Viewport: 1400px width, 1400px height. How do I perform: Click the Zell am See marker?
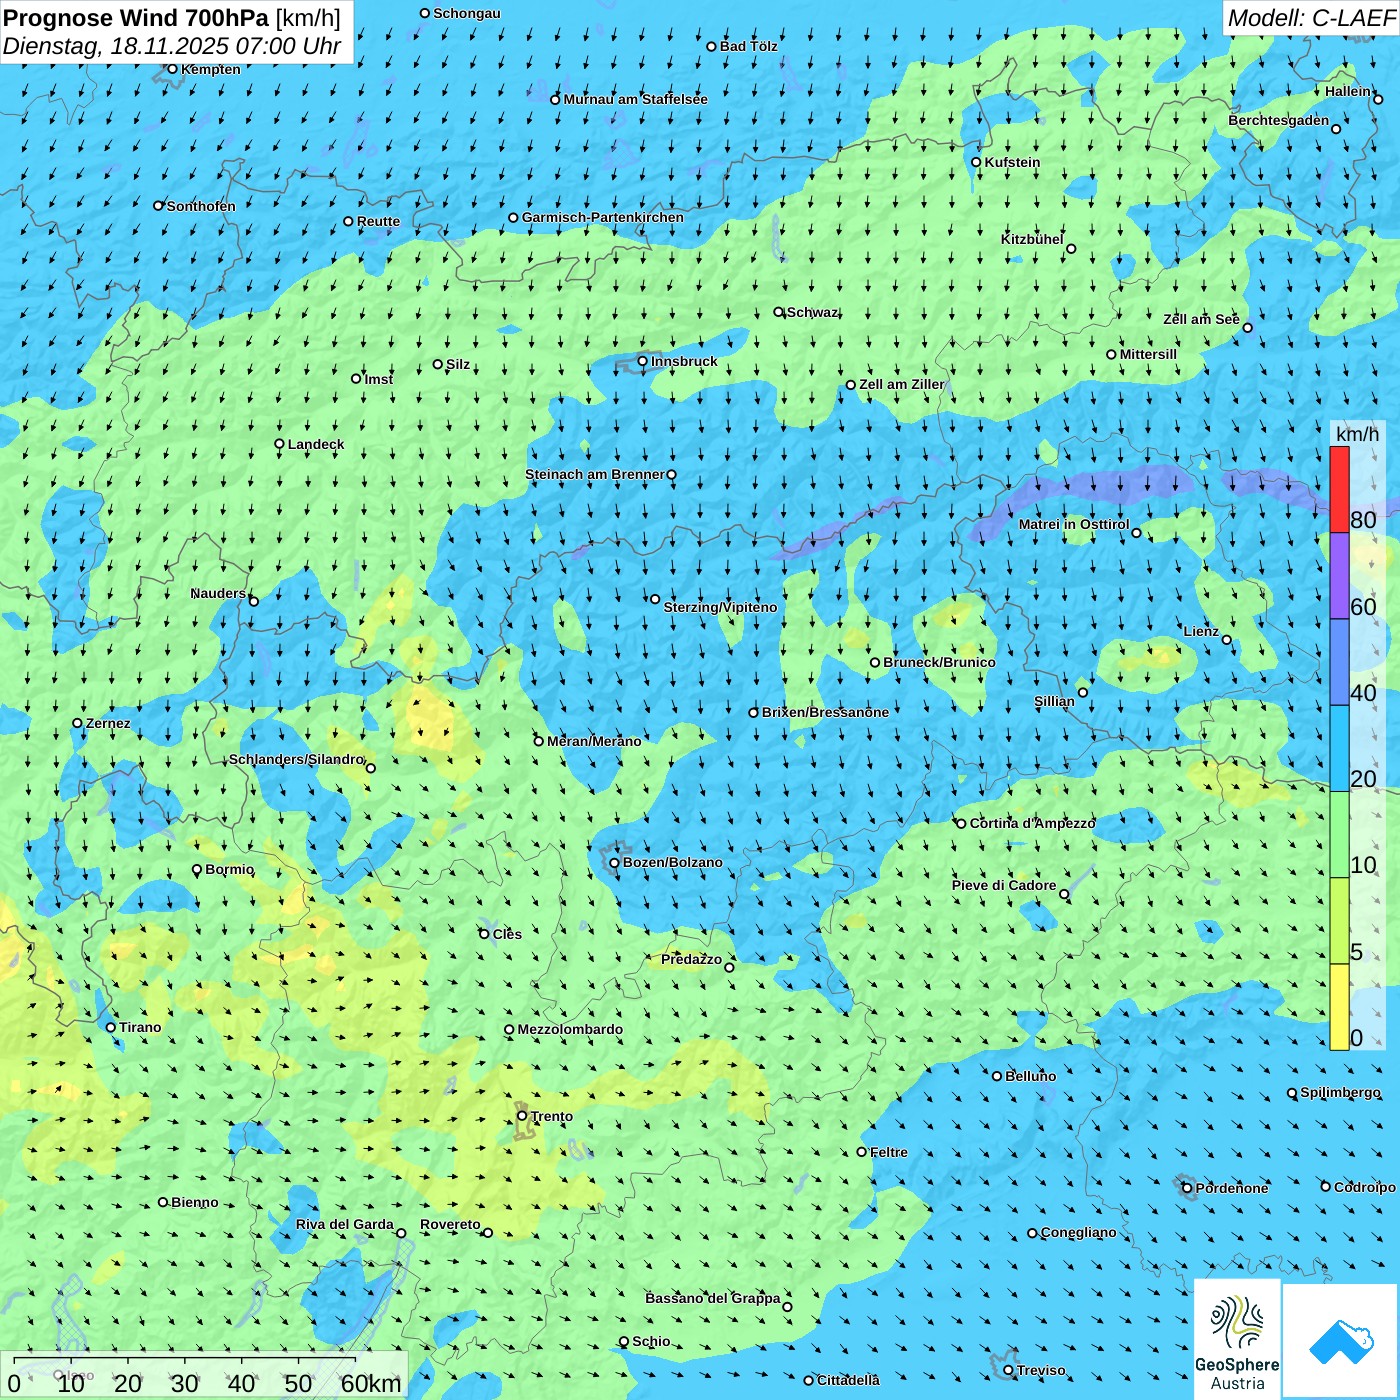(1247, 327)
